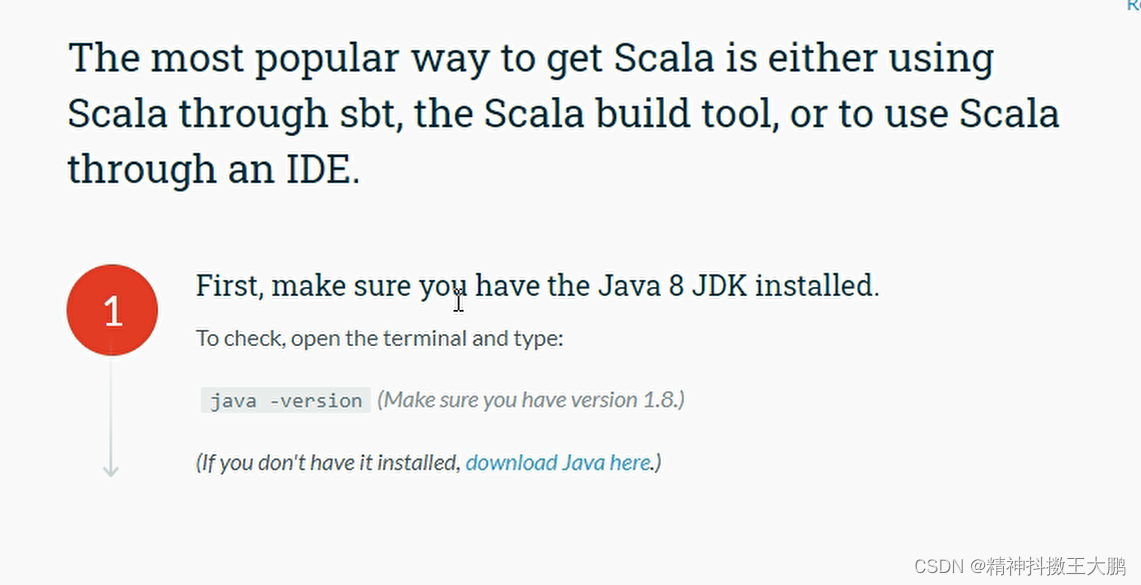Screen dimensions: 1141x585
Task: Click 'installed.' at end of step heading
Action: click(x=817, y=285)
